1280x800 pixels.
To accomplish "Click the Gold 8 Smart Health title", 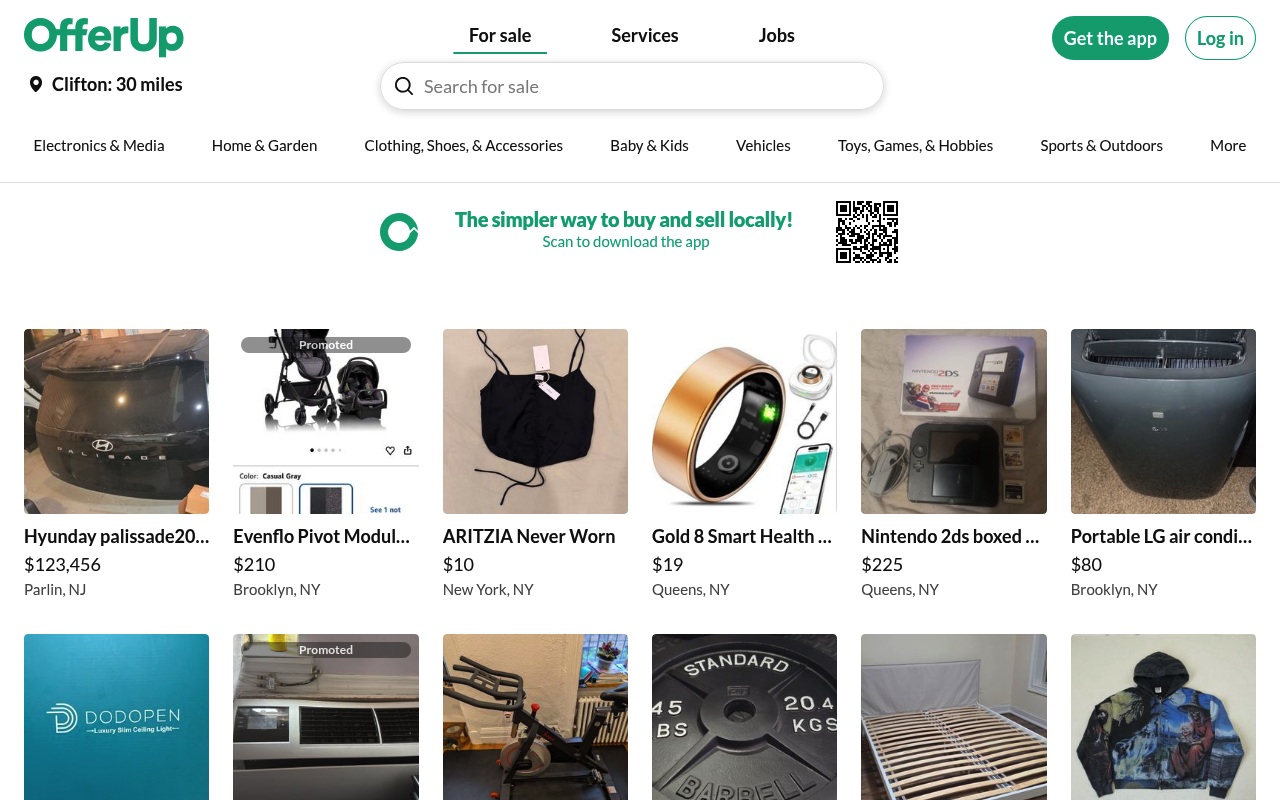I will (x=742, y=537).
